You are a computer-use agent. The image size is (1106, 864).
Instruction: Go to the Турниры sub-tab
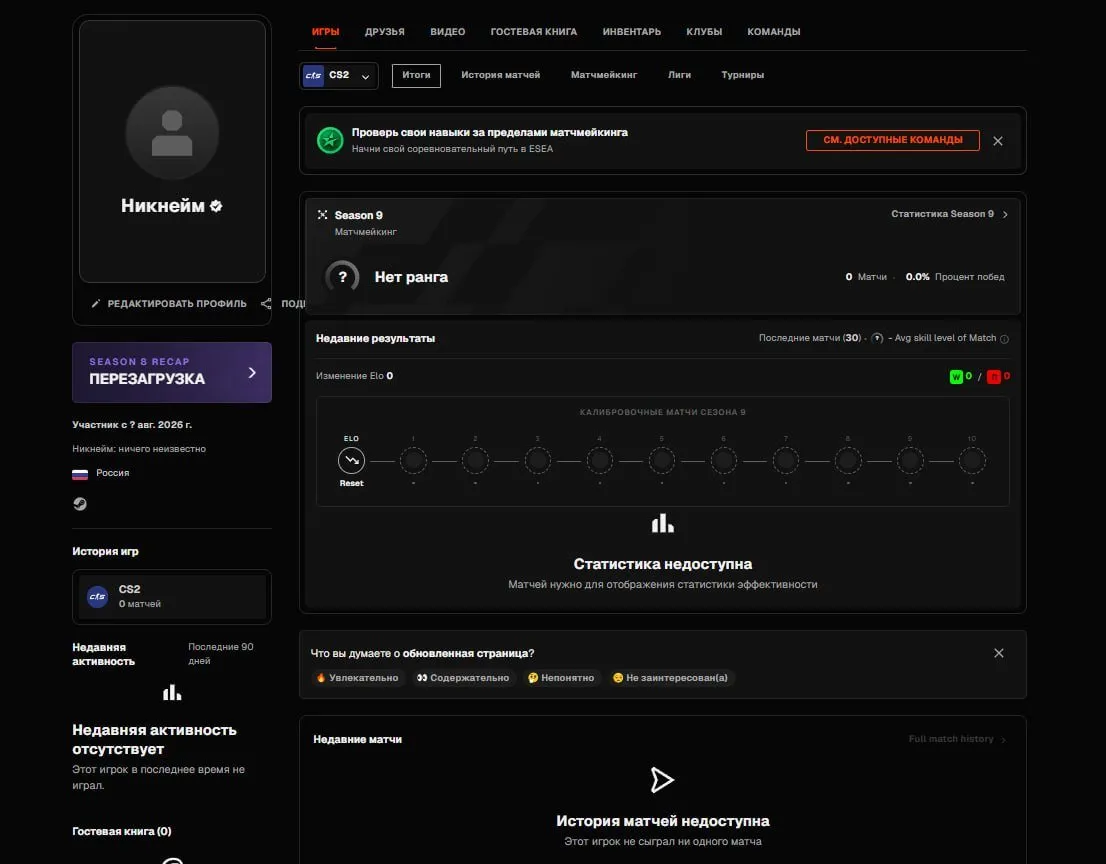click(x=742, y=75)
